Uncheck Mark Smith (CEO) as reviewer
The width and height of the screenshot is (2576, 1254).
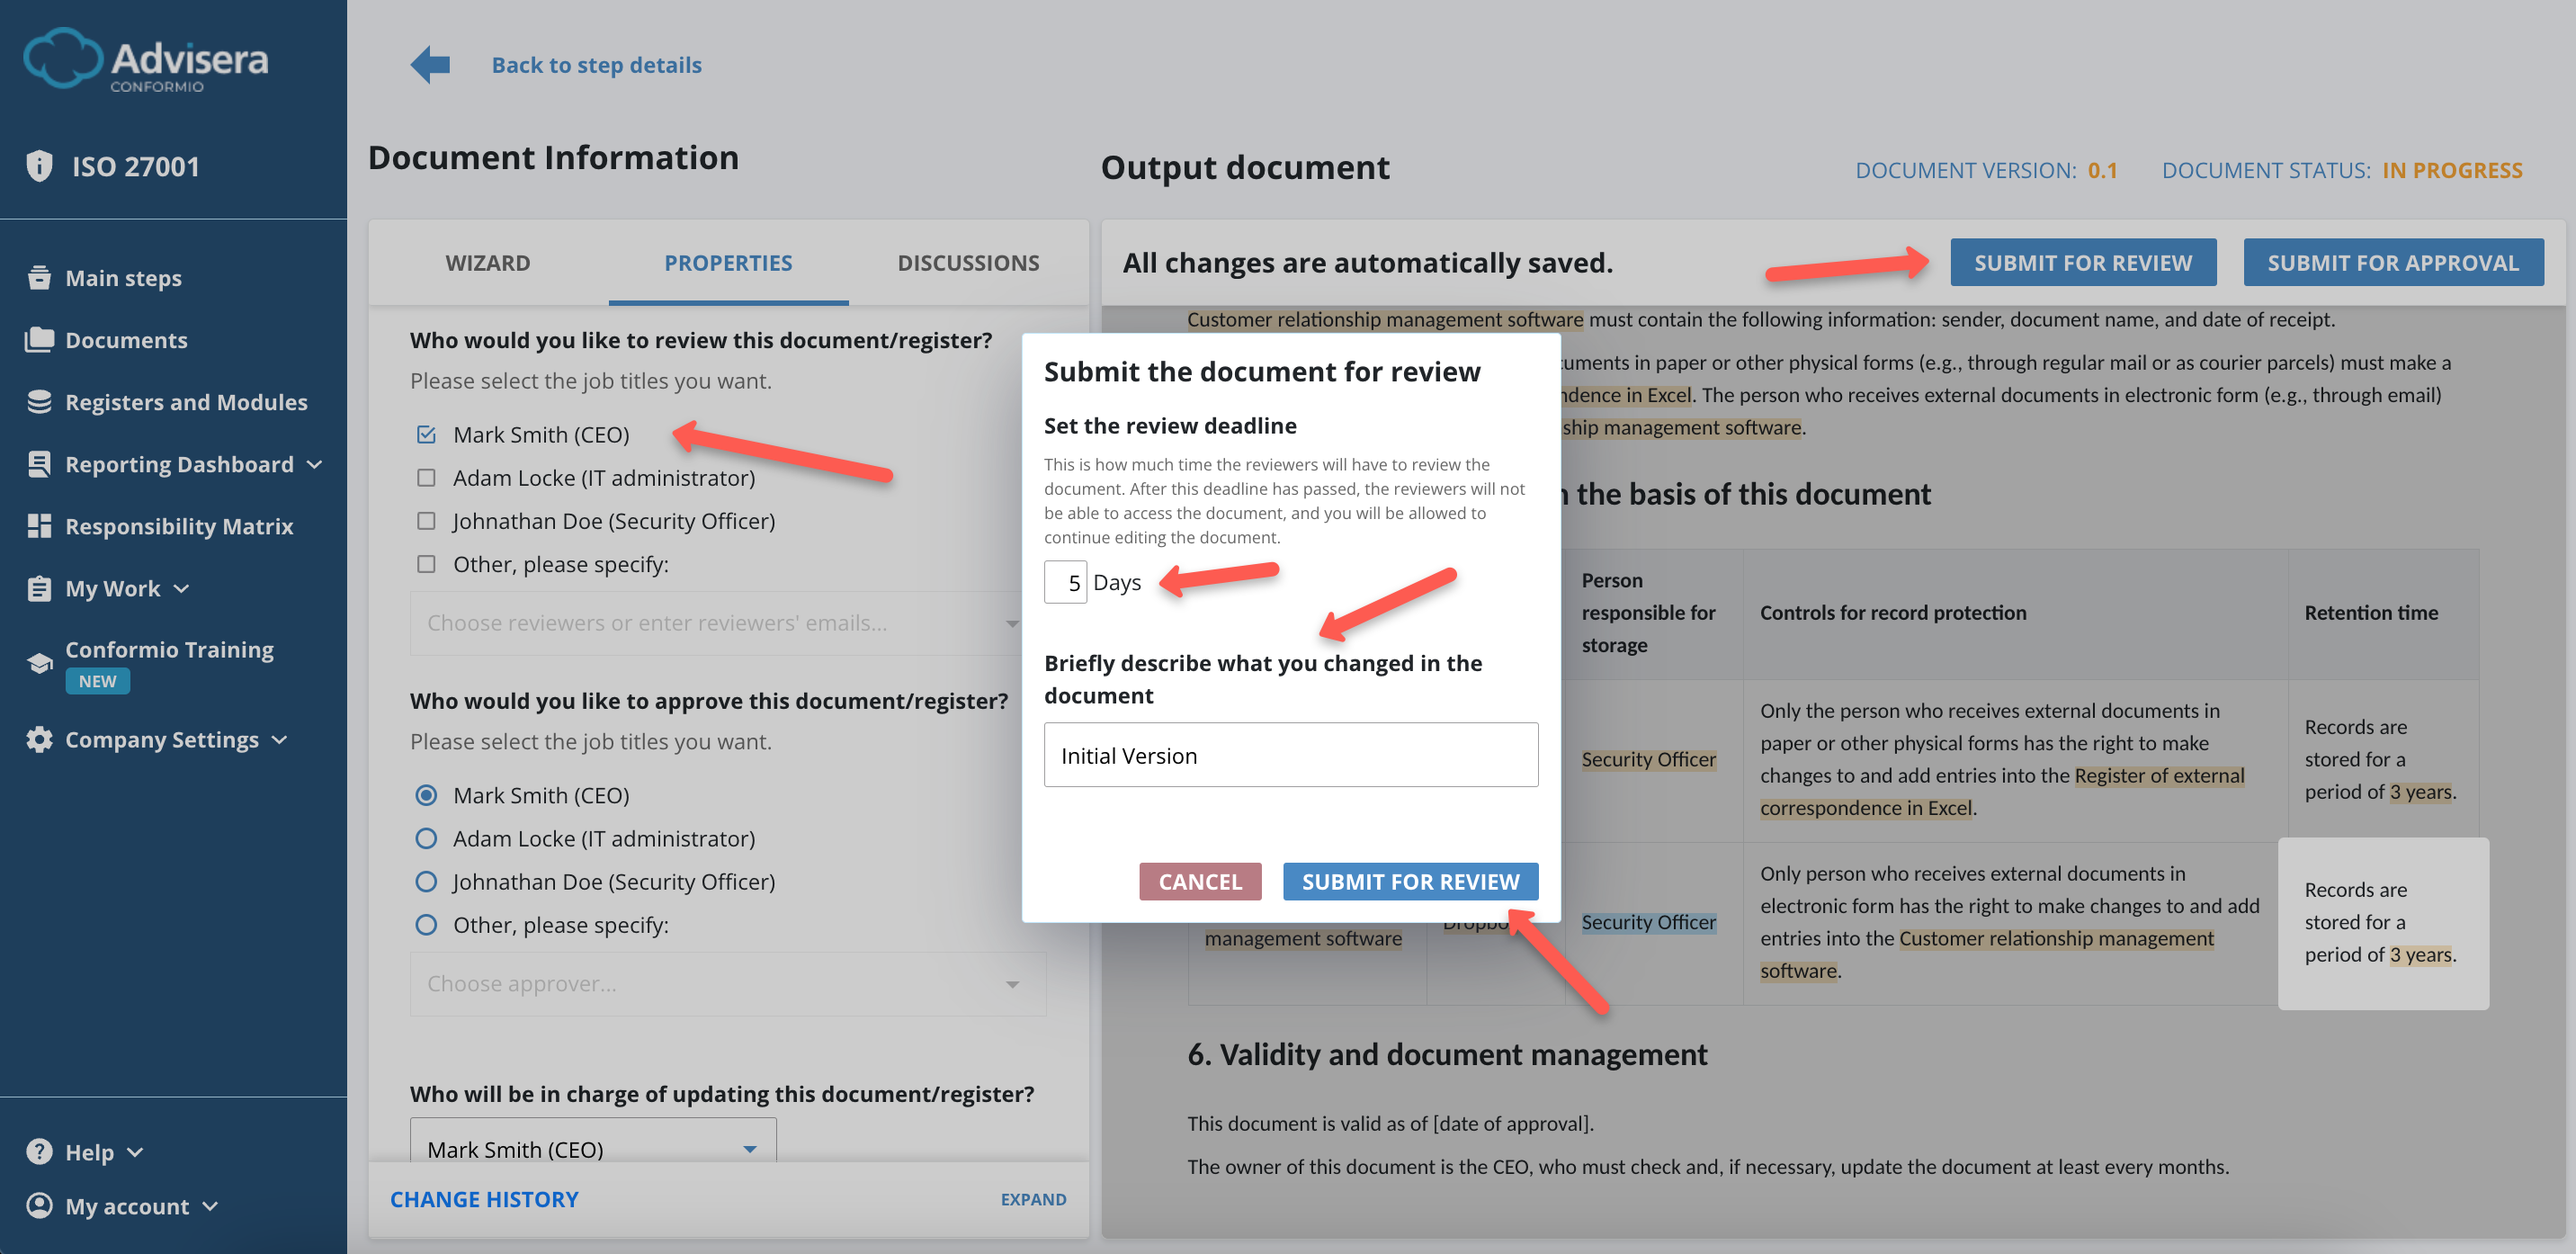tap(426, 434)
